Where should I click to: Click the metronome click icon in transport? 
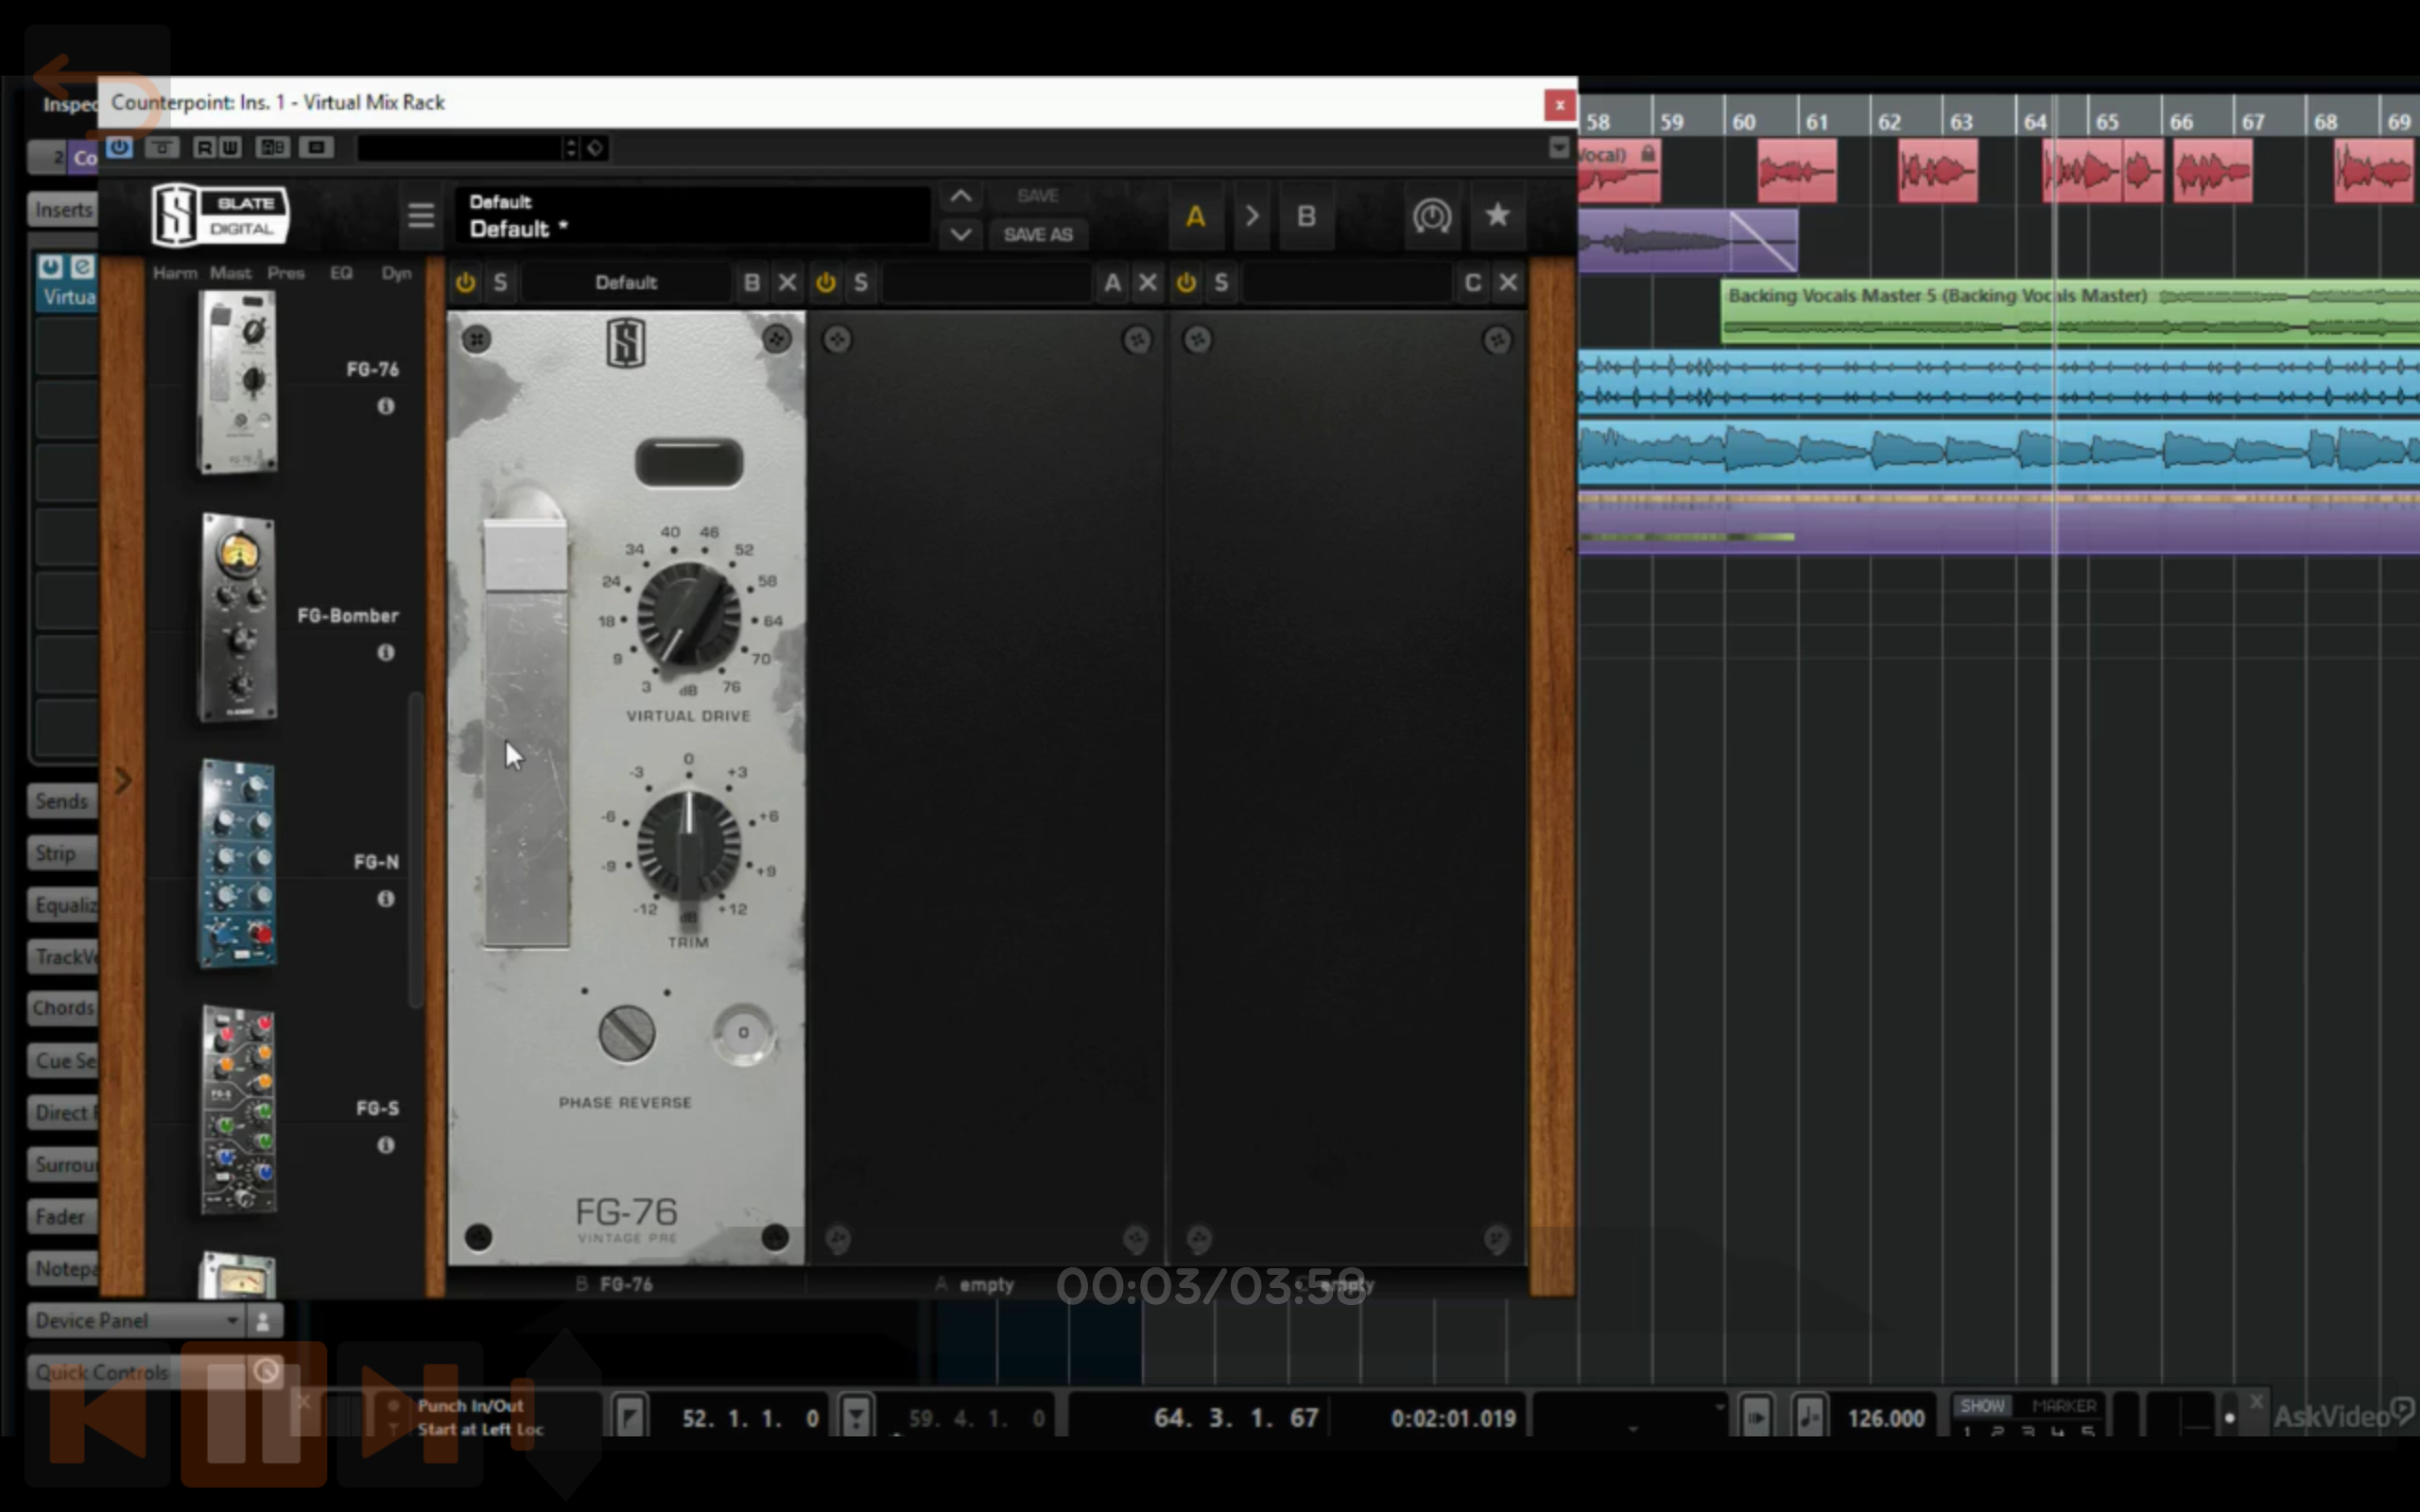[x=1809, y=1417]
